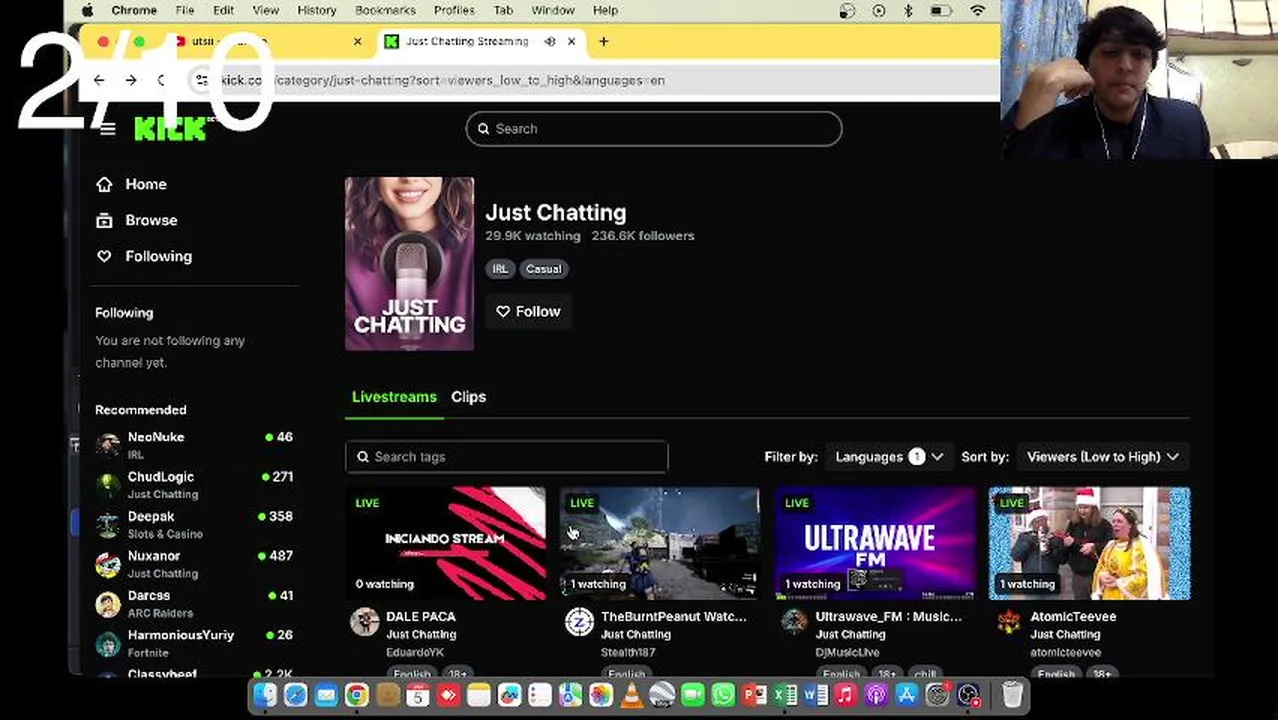This screenshot has height=720, width=1278.
Task: Open Chrome Bookmarks menu
Action: [385, 10]
